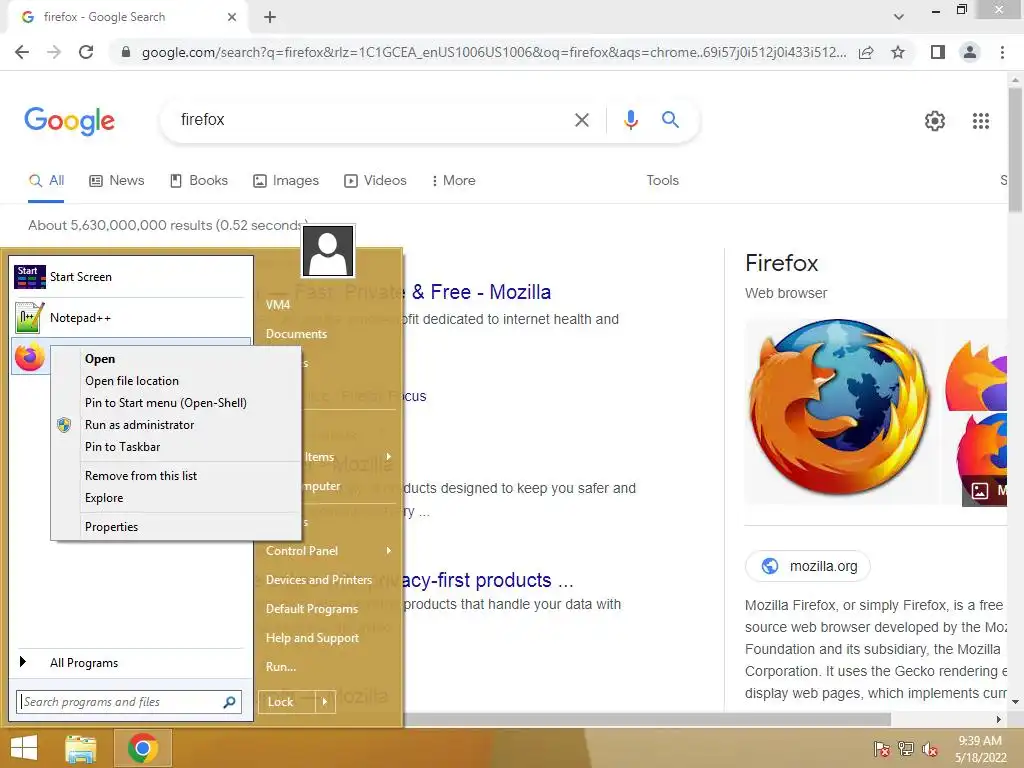This screenshot has width=1024, height=768.
Task: Open the Chrome profile avatar
Action: click(970, 52)
